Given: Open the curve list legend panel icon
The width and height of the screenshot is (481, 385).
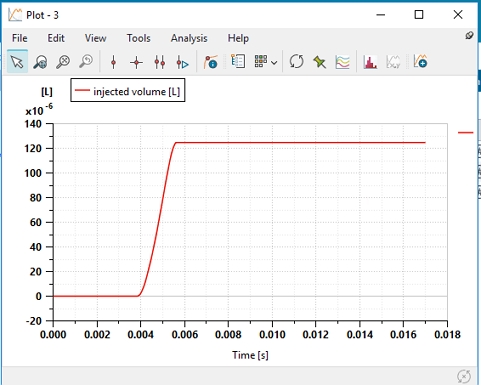Looking at the screenshot, I should tap(238, 62).
